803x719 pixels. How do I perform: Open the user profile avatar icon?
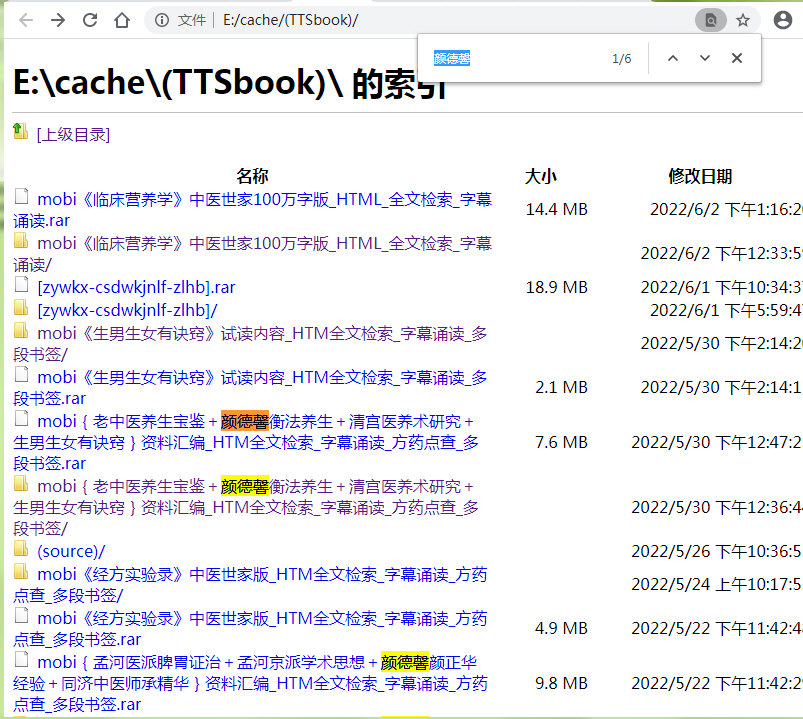[783, 20]
